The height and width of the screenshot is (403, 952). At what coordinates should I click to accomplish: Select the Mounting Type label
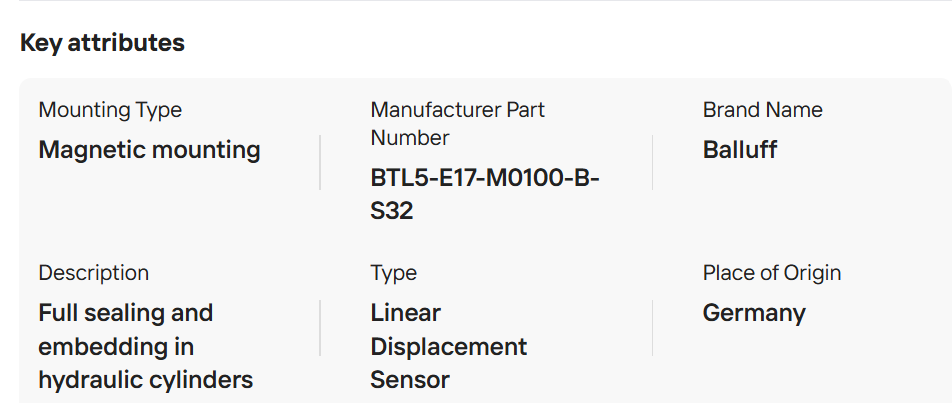coord(110,110)
